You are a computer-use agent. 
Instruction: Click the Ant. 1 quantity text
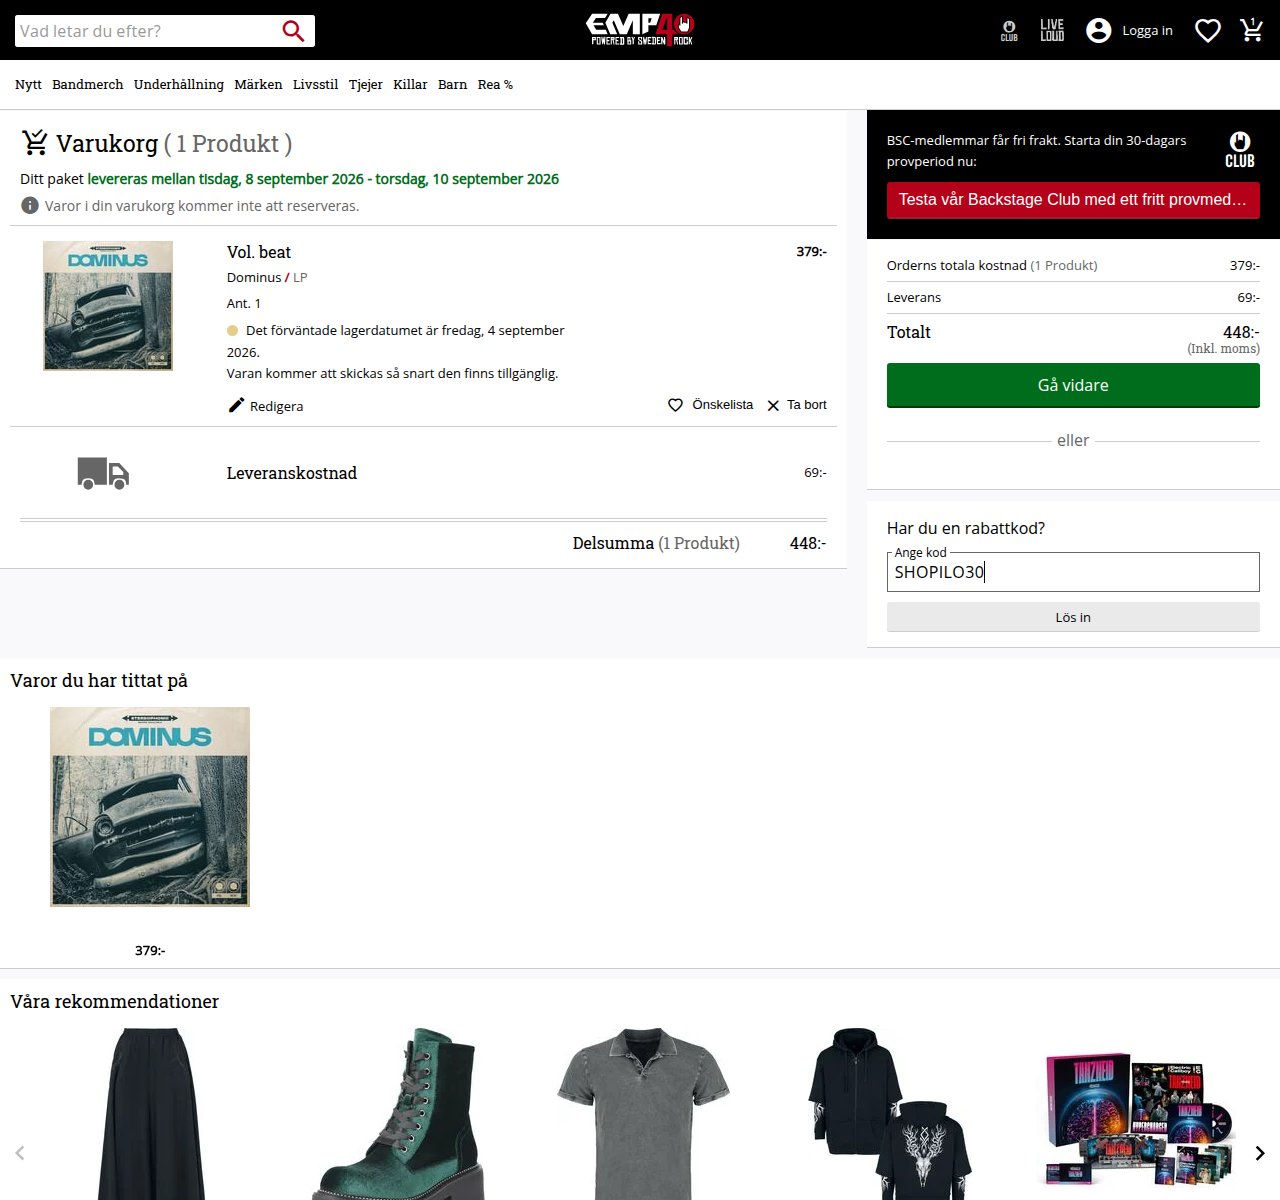click(x=244, y=303)
